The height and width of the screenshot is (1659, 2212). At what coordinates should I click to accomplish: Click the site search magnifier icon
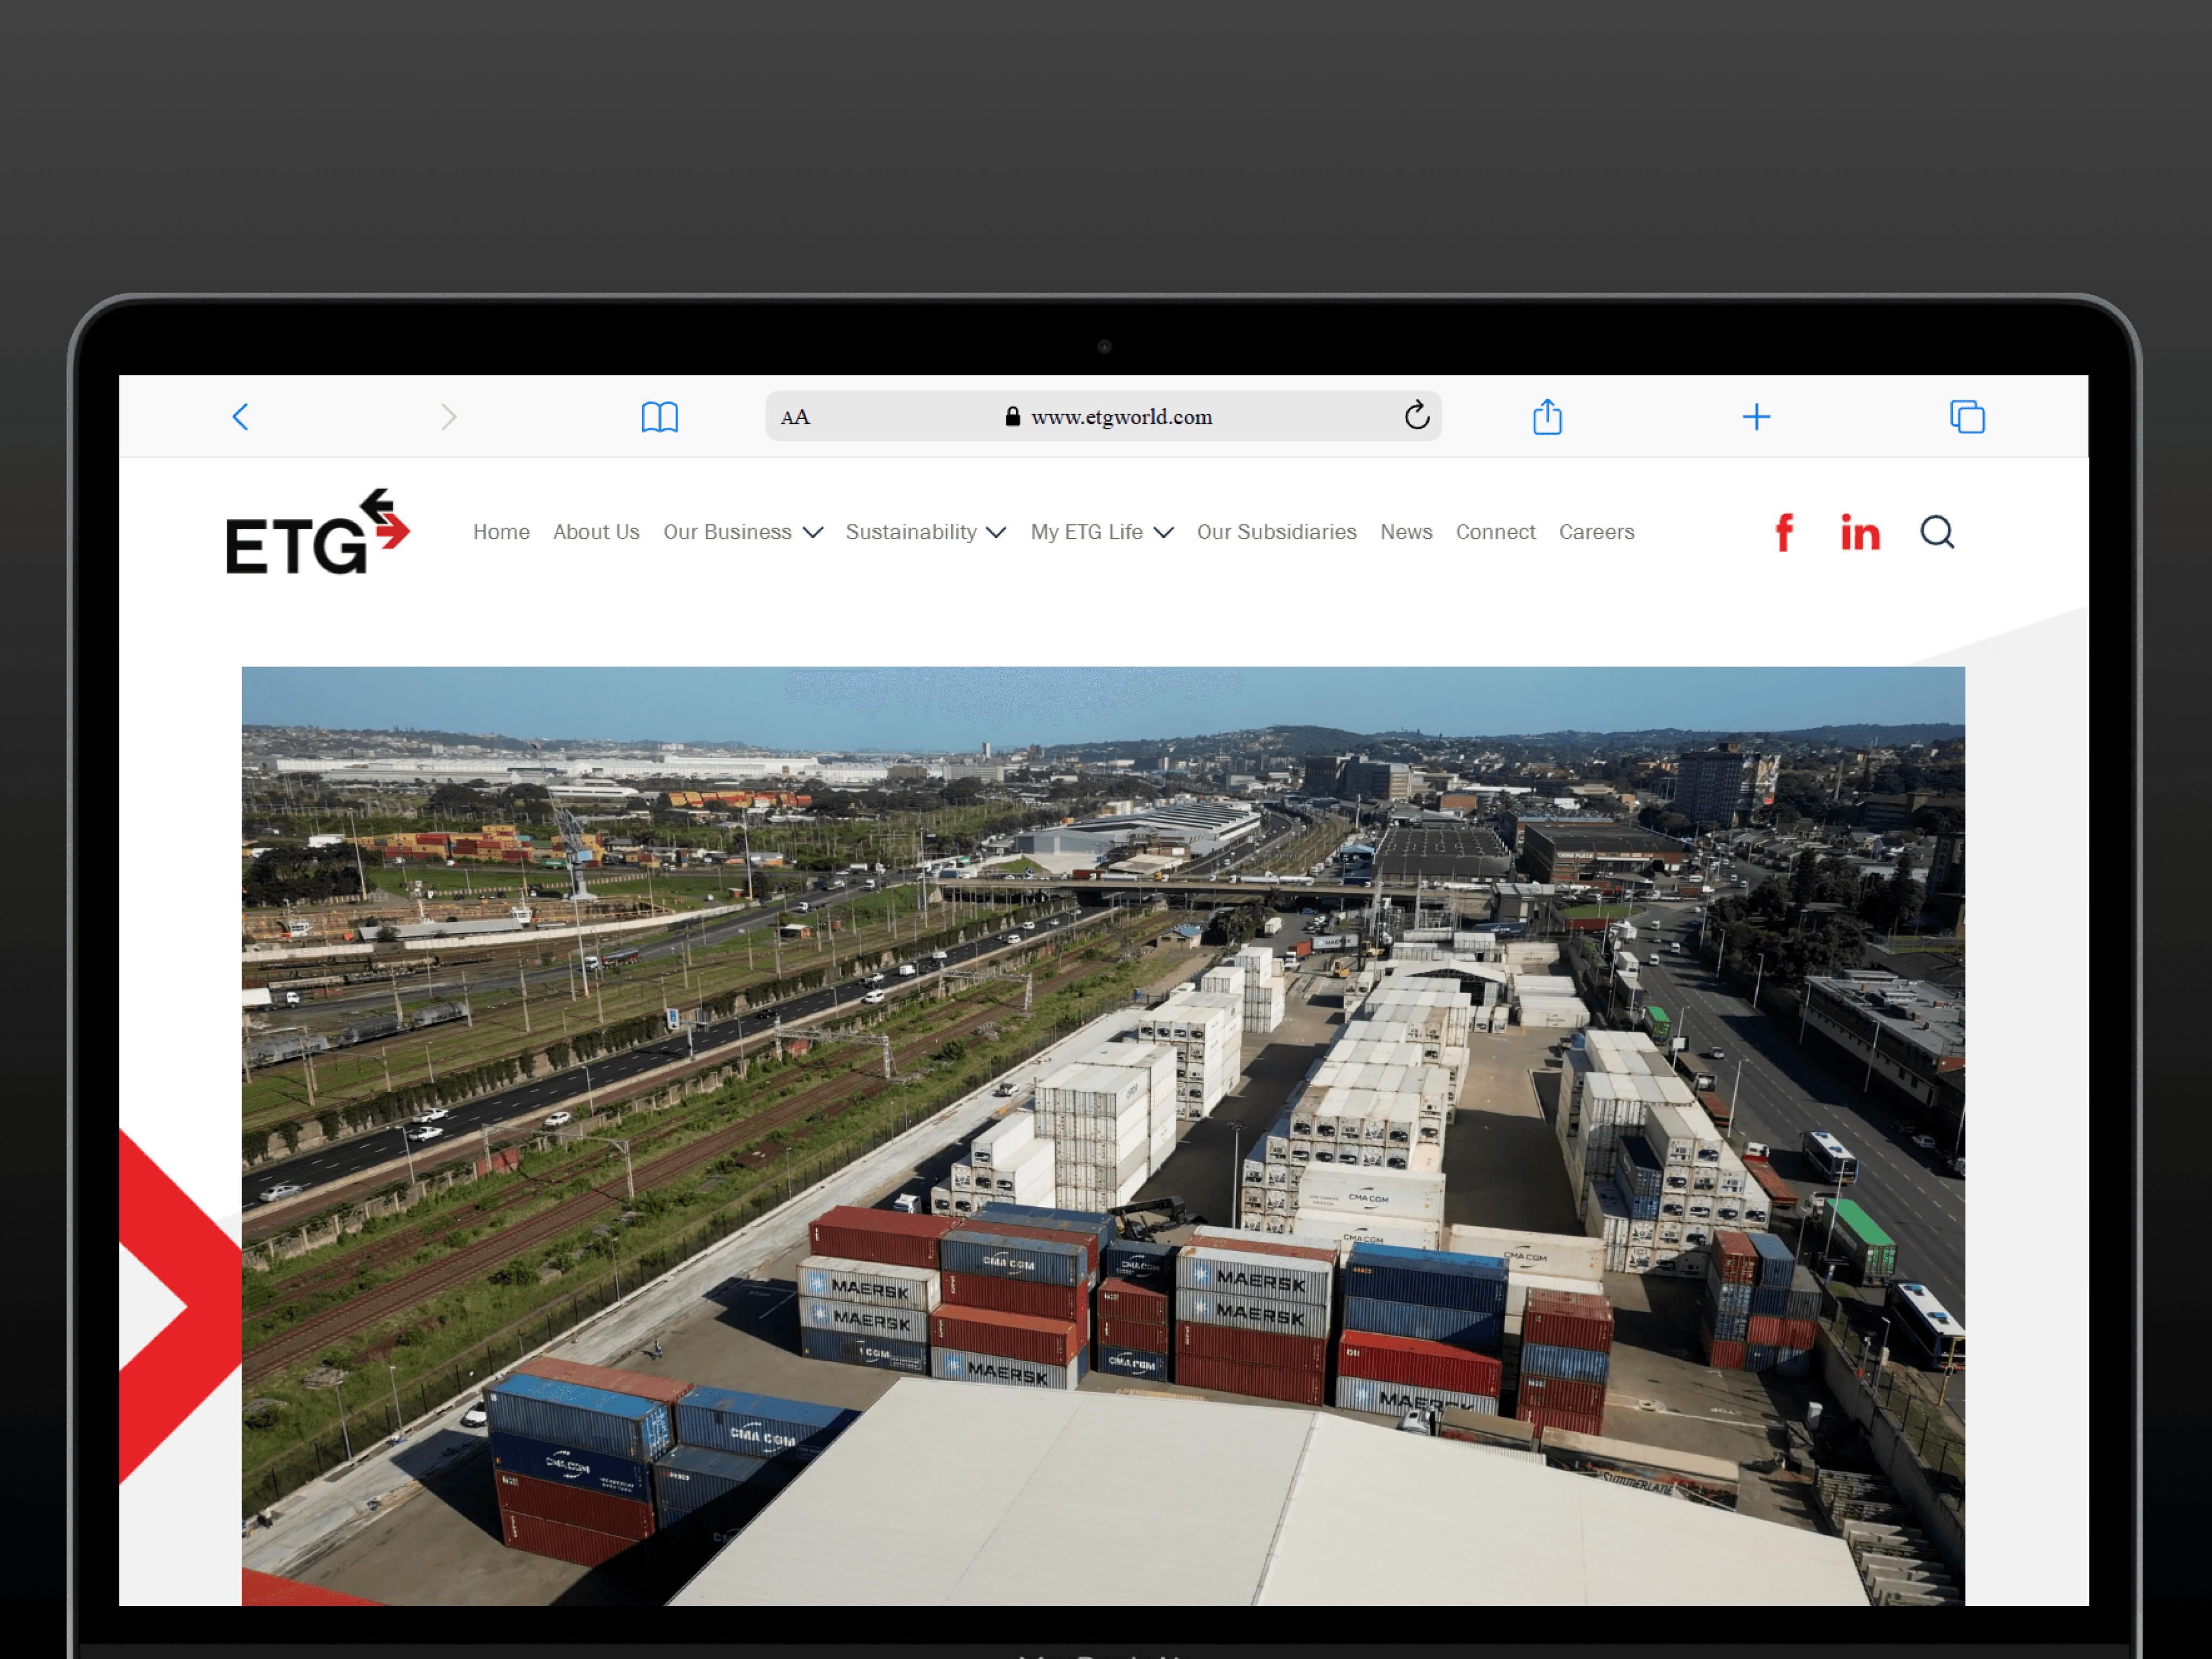click(x=1936, y=533)
